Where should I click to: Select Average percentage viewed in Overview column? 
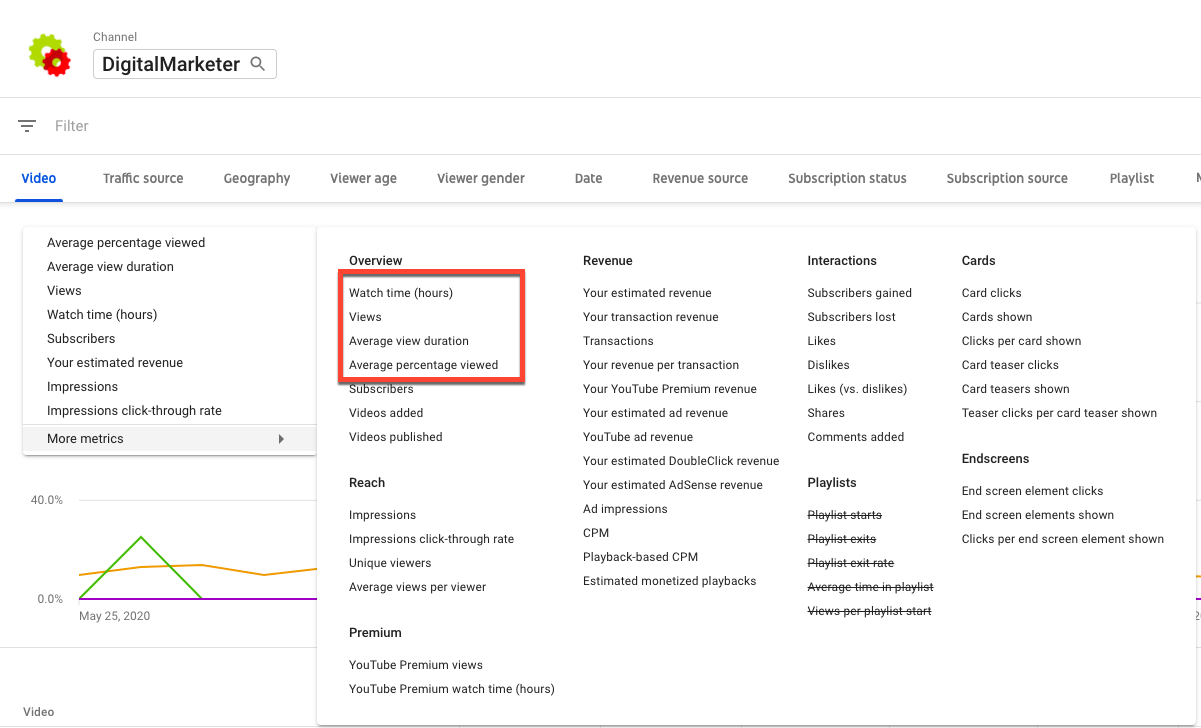click(423, 365)
